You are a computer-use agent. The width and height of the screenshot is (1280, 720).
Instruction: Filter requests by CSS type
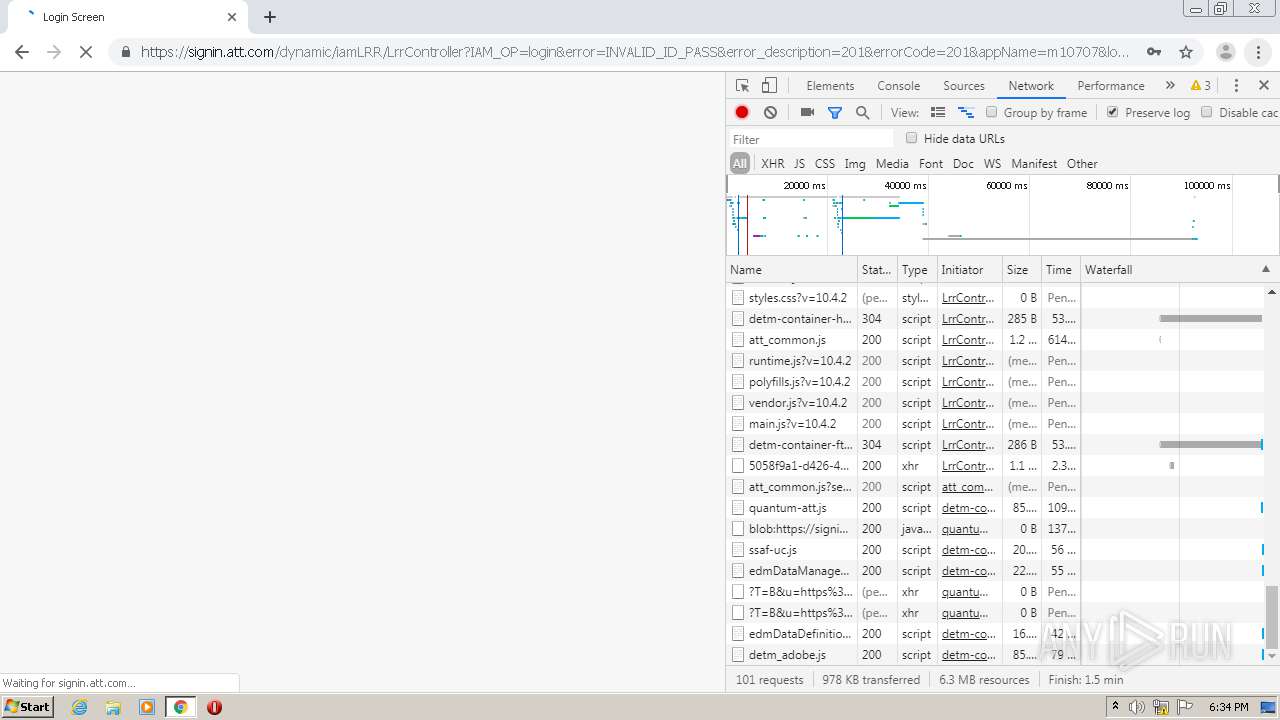tap(825, 164)
